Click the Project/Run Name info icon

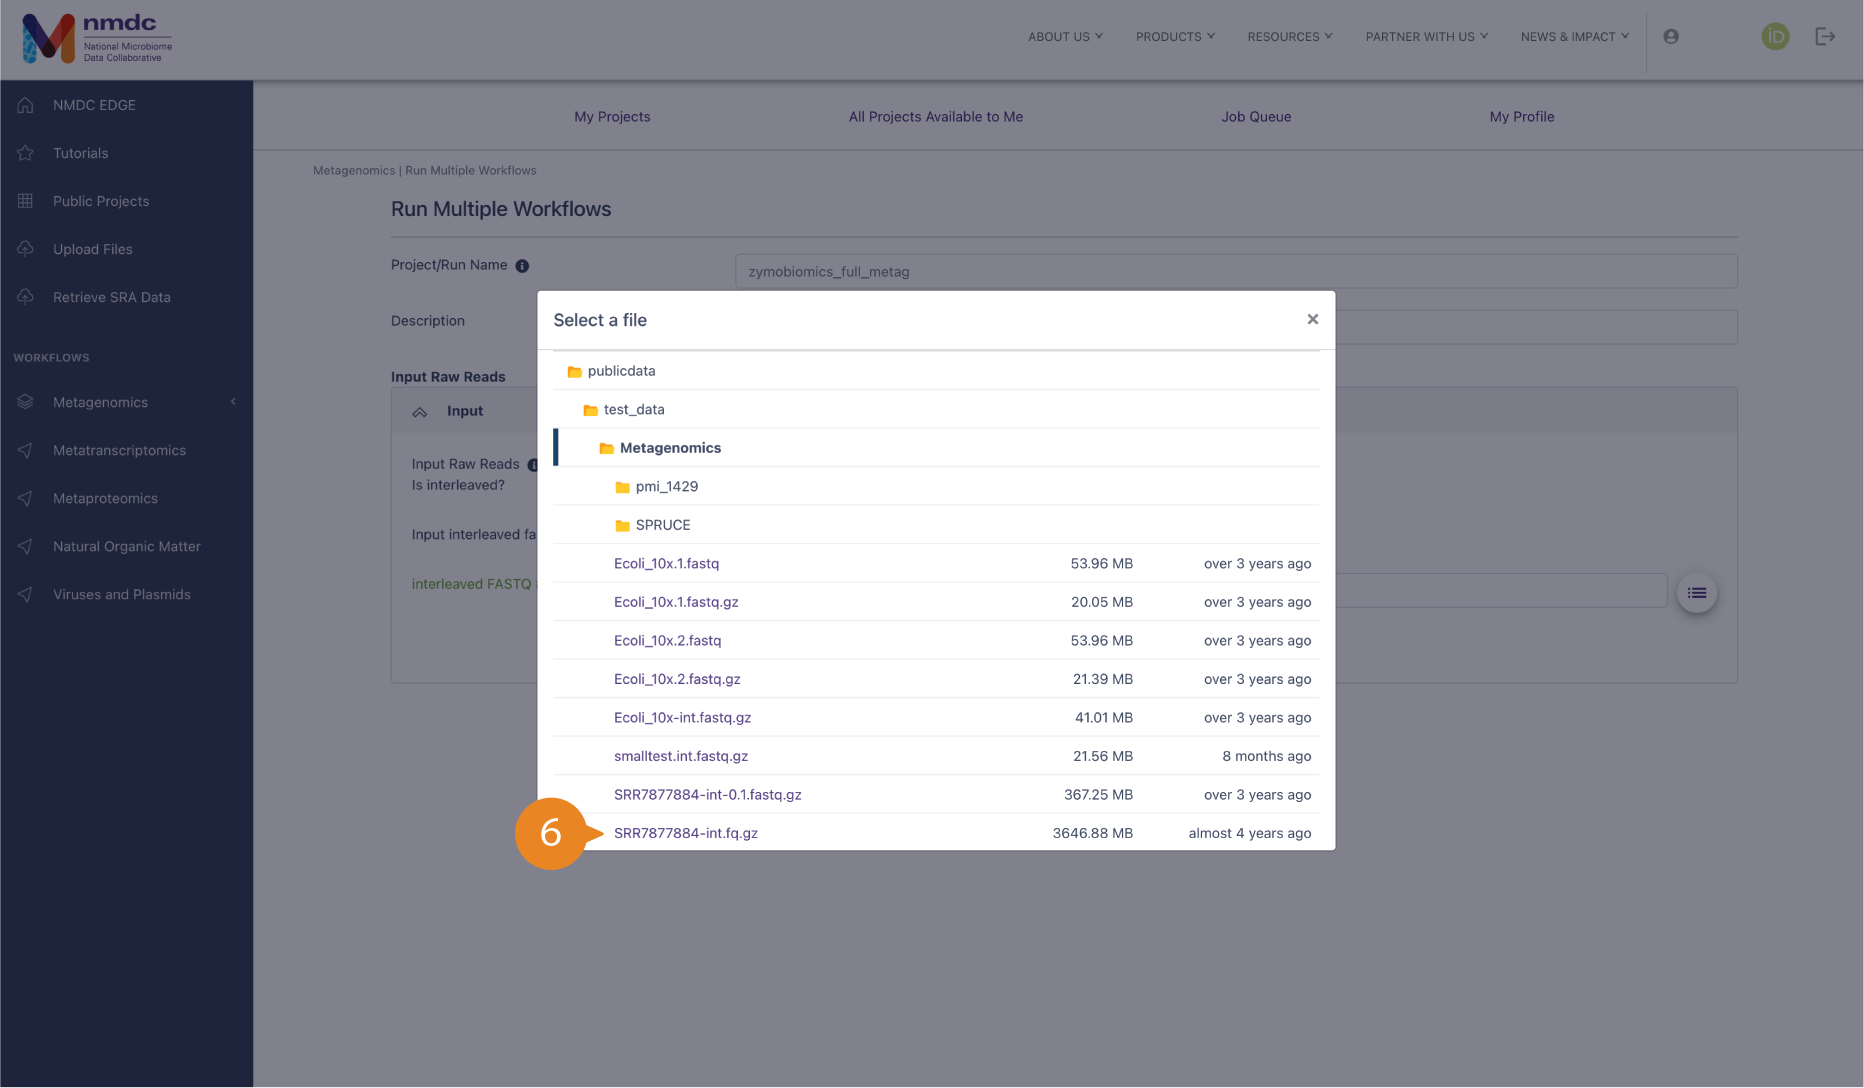pyautogui.click(x=522, y=266)
